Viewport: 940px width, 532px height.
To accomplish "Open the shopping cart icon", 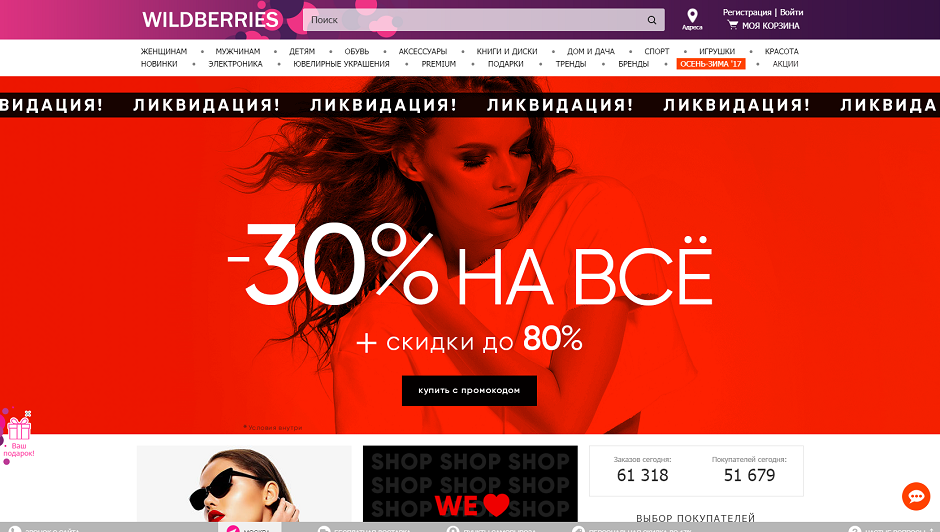I will pos(733,25).
